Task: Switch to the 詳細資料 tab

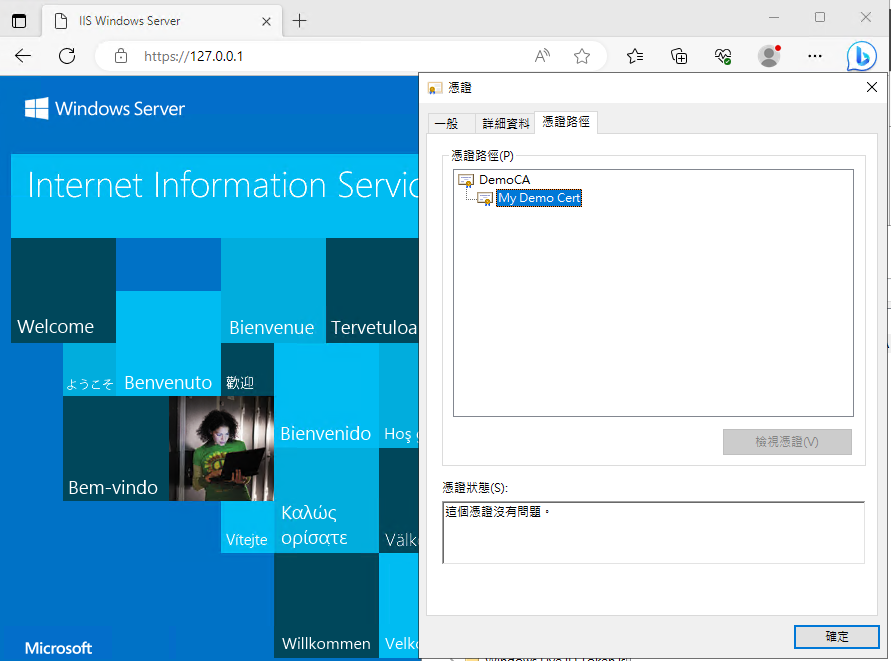Action: tap(505, 123)
